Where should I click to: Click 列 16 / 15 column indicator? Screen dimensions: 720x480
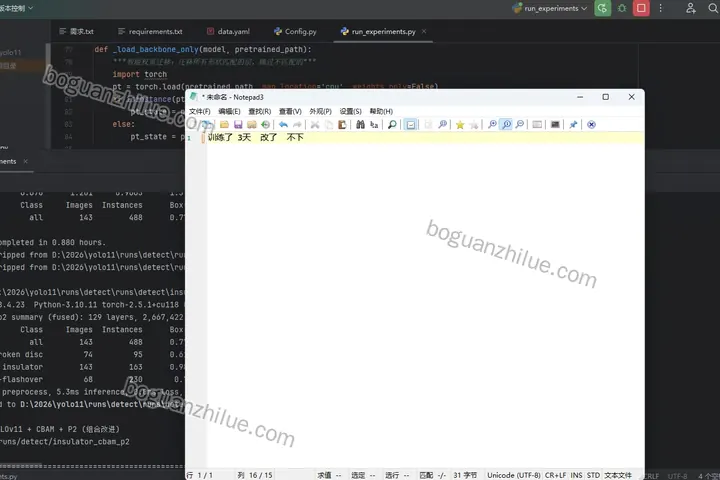point(255,475)
